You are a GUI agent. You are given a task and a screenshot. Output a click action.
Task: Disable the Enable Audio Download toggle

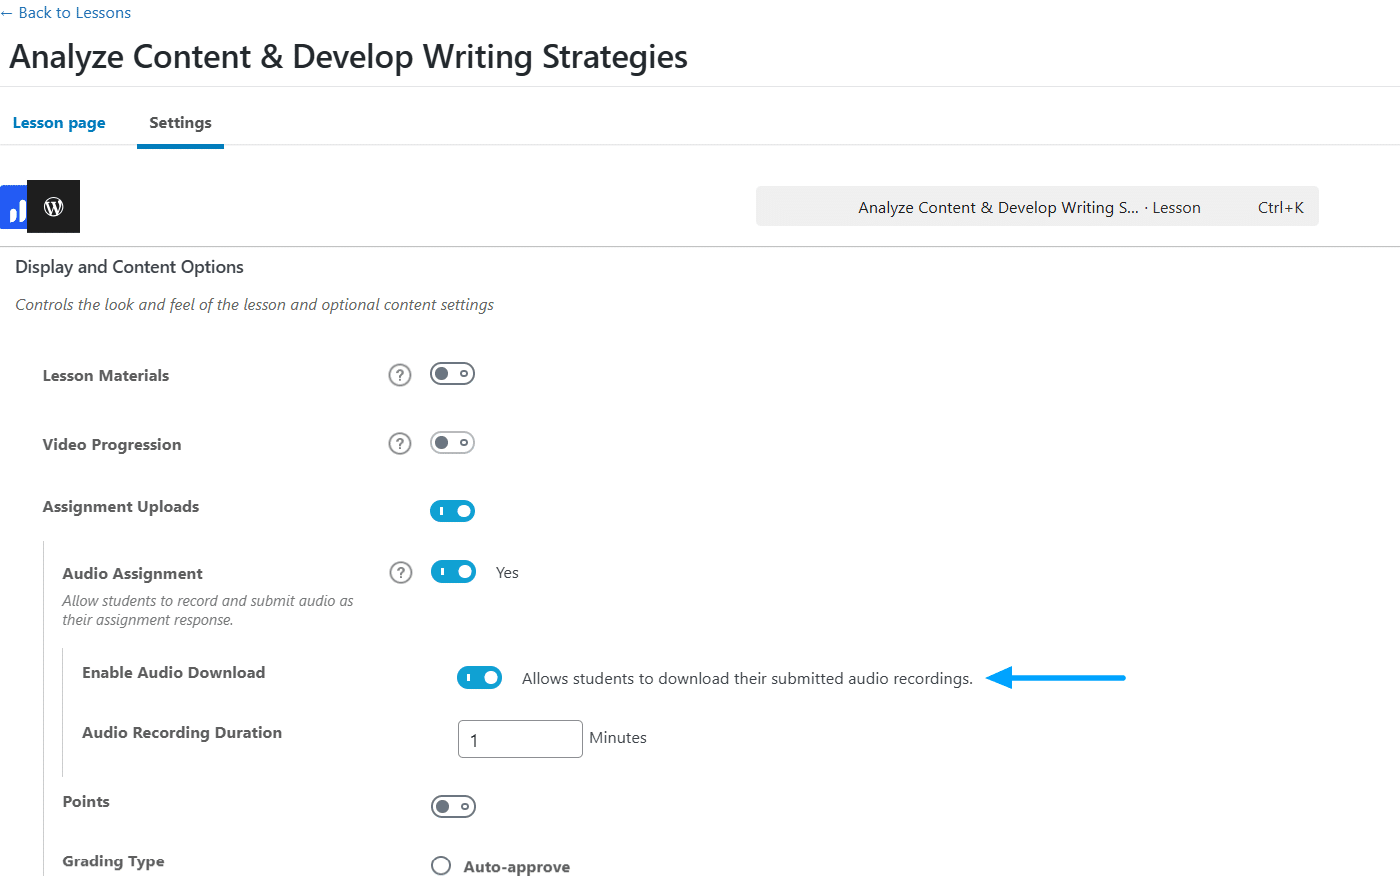tap(479, 678)
